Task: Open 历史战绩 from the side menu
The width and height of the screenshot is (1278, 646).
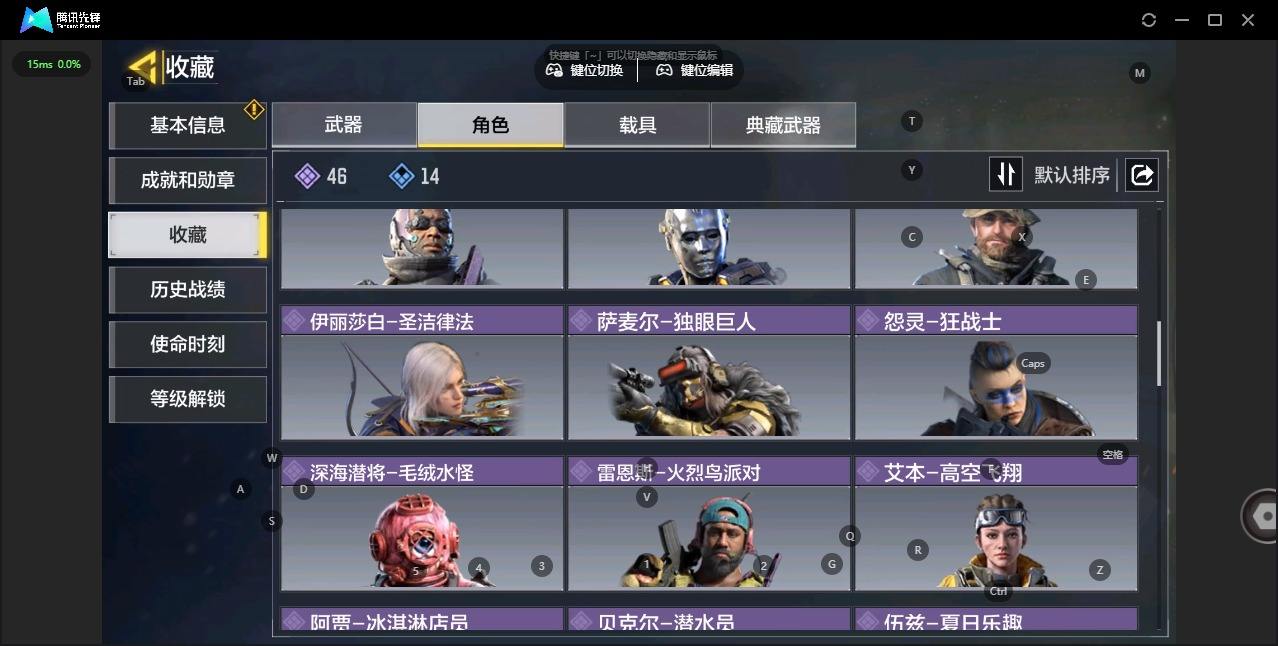Action: click(188, 289)
